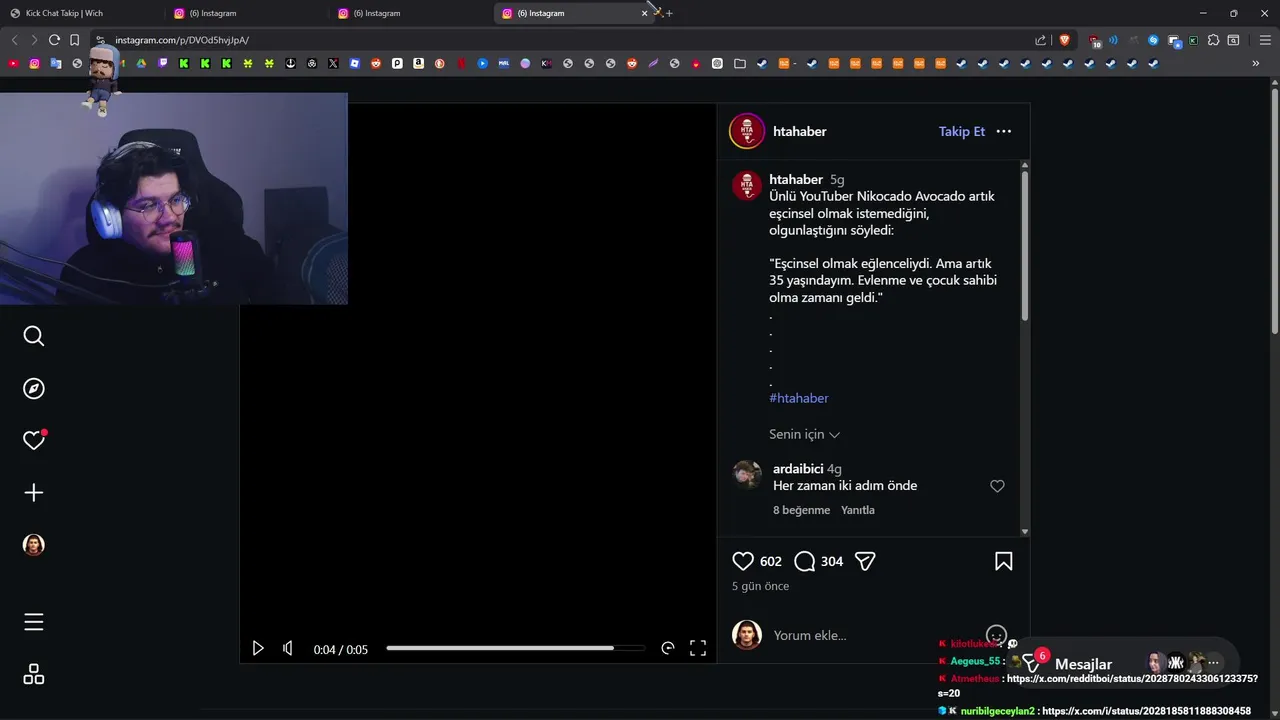
Task: Open site settings icon in address bar
Action: point(100,40)
